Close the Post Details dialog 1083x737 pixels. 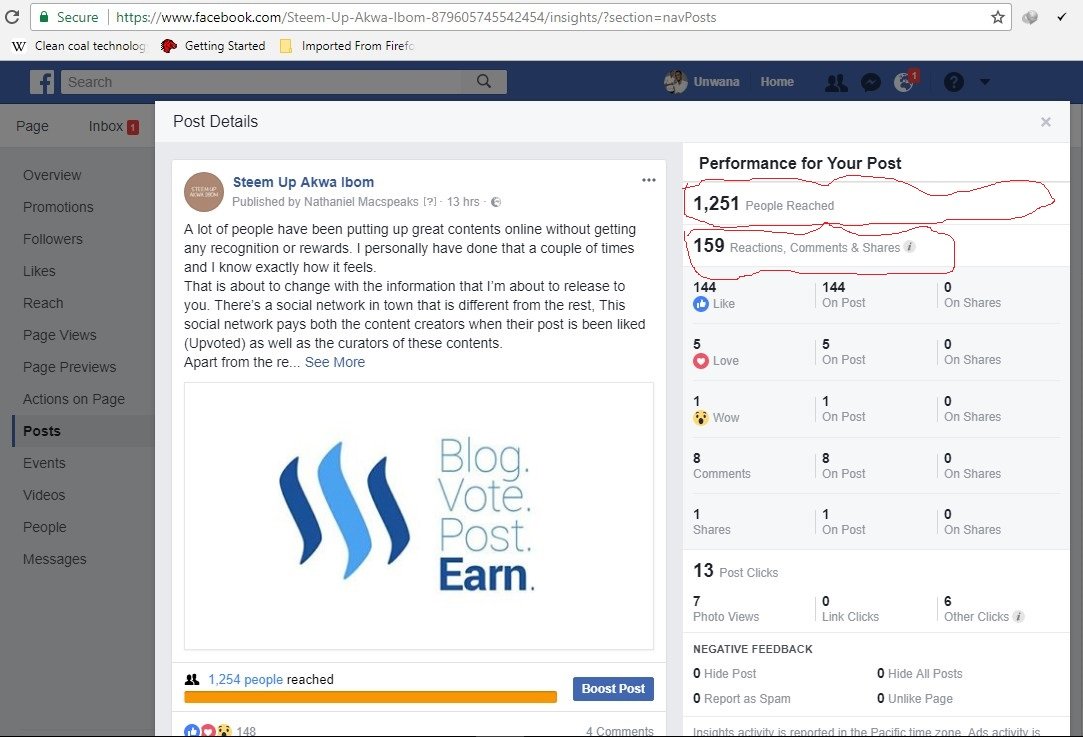point(1046,122)
